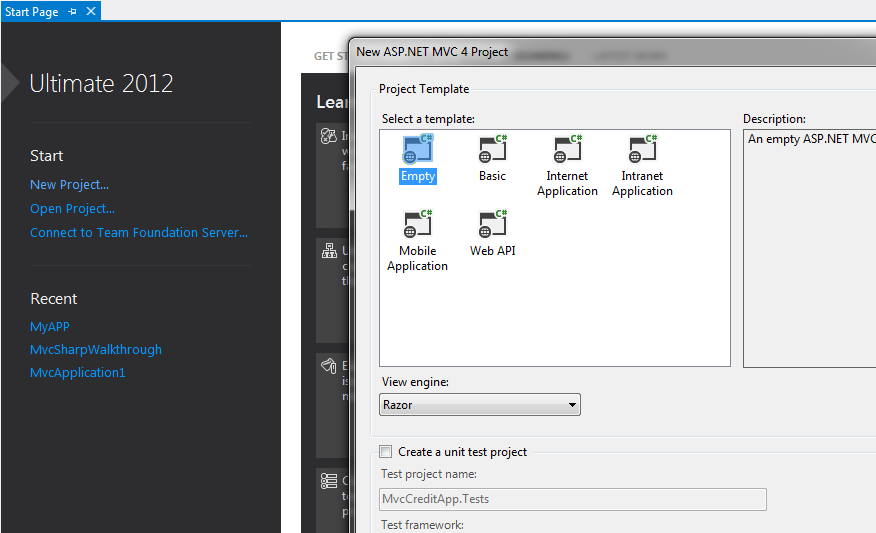This screenshot has height=533, width=876.
Task: Open the View engine Razor dropdown
Action: [480, 404]
